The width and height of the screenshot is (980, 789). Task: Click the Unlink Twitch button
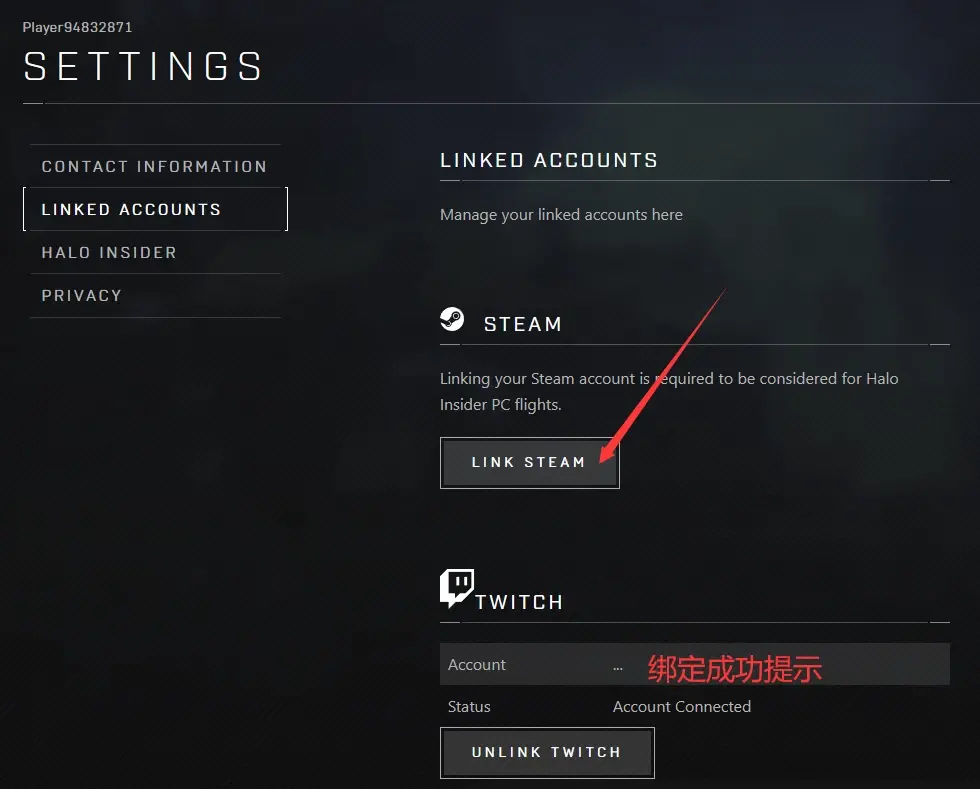click(x=547, y=753)
